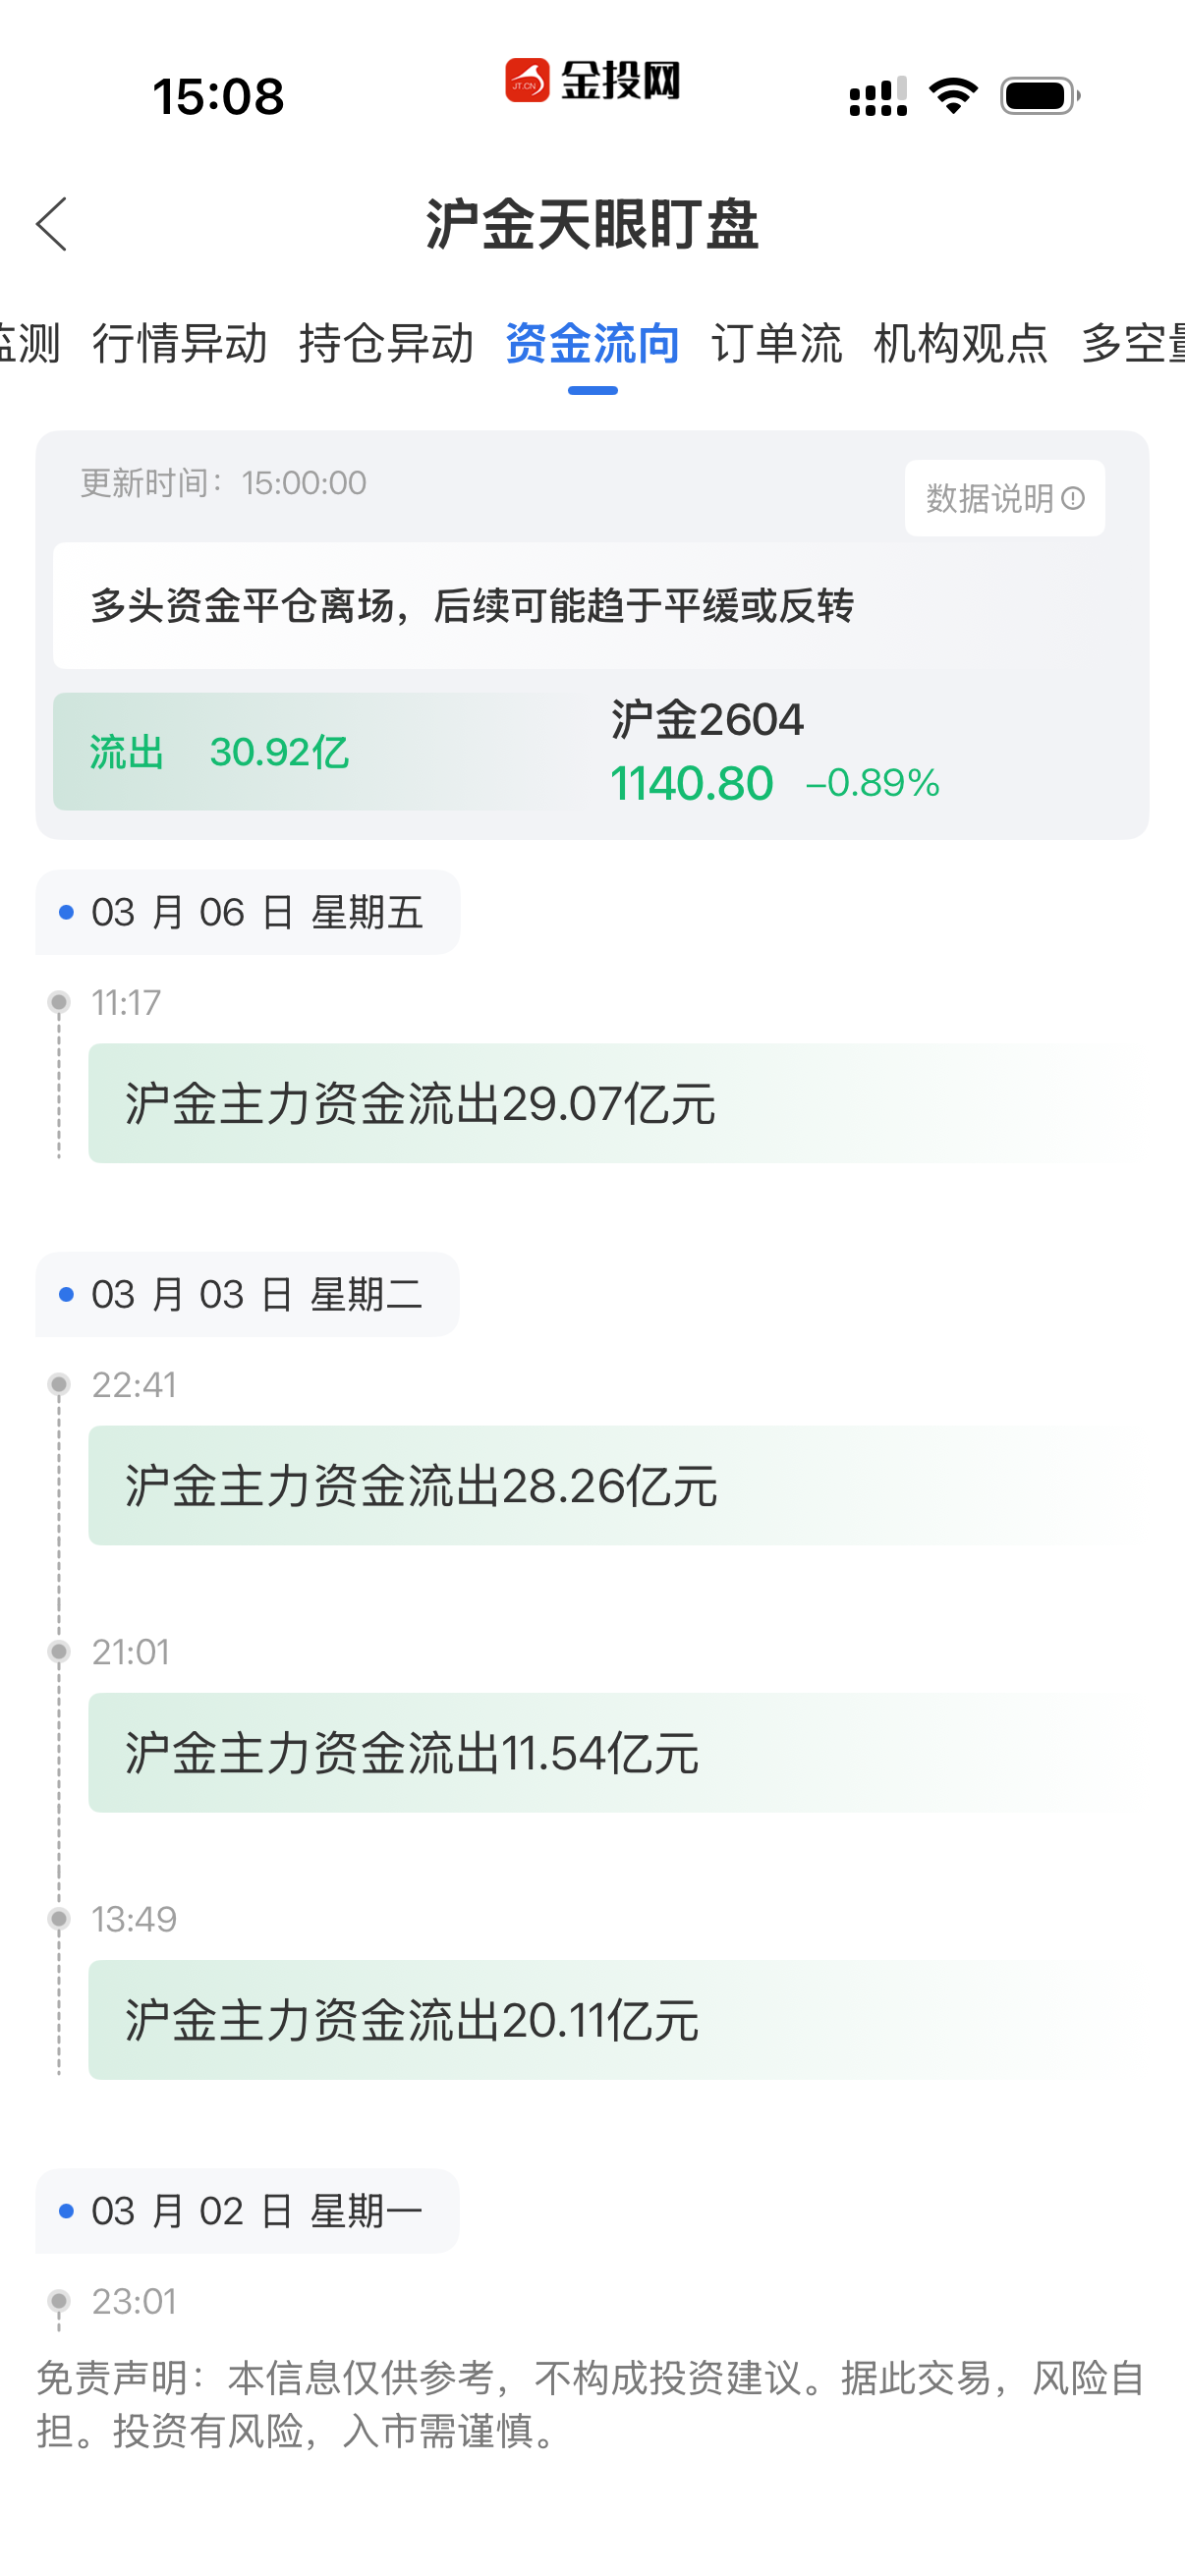1185x2576 pixels.
Task: Tap the 多头资金平仓离场 summary text
Action: point(472,606)
